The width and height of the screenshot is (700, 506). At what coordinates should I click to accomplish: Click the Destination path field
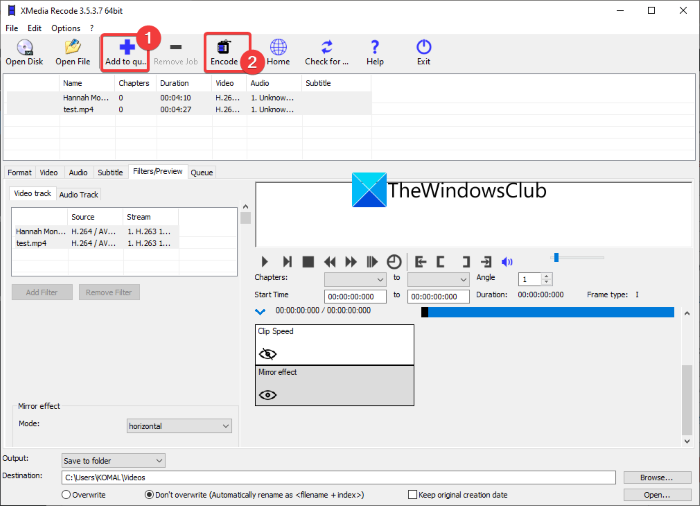click(338, 477)
